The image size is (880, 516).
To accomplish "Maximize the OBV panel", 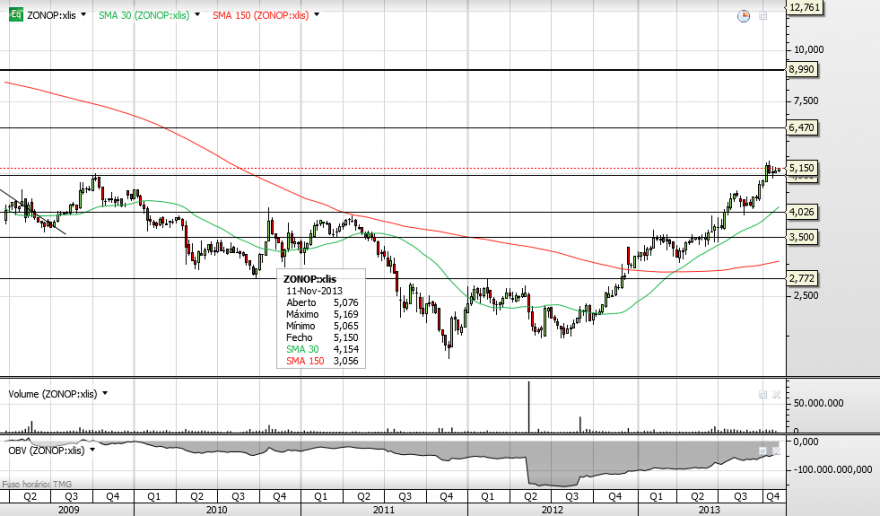I will click(763, 451).
